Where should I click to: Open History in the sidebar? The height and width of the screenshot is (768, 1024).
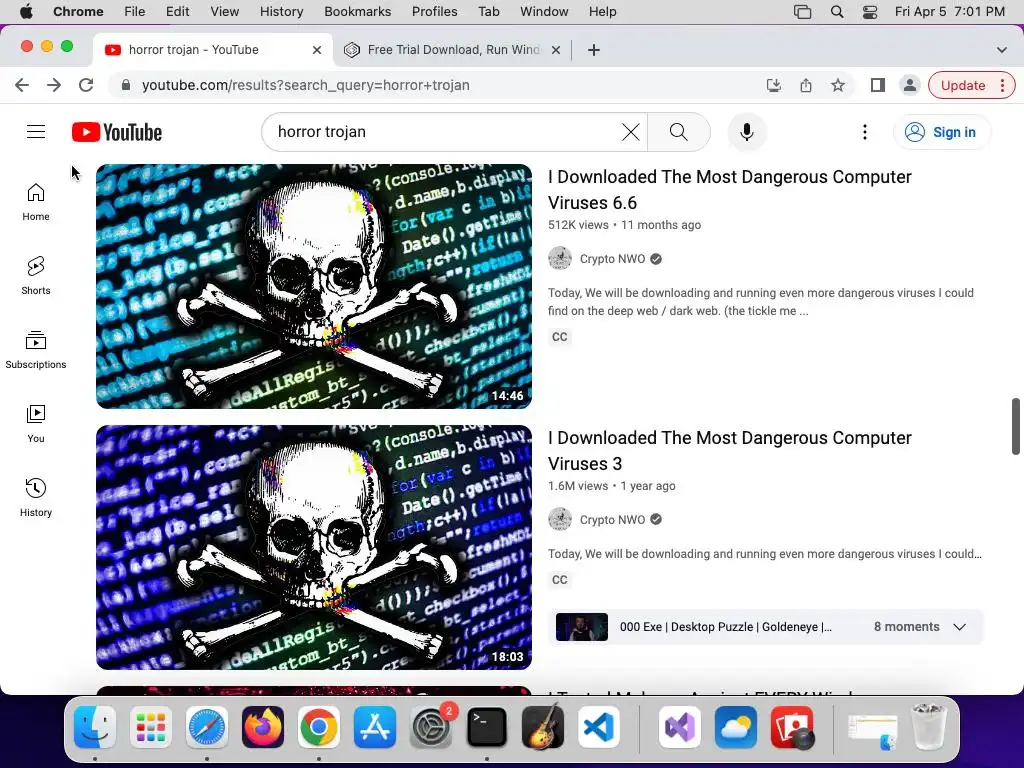[x=36, y=497]
